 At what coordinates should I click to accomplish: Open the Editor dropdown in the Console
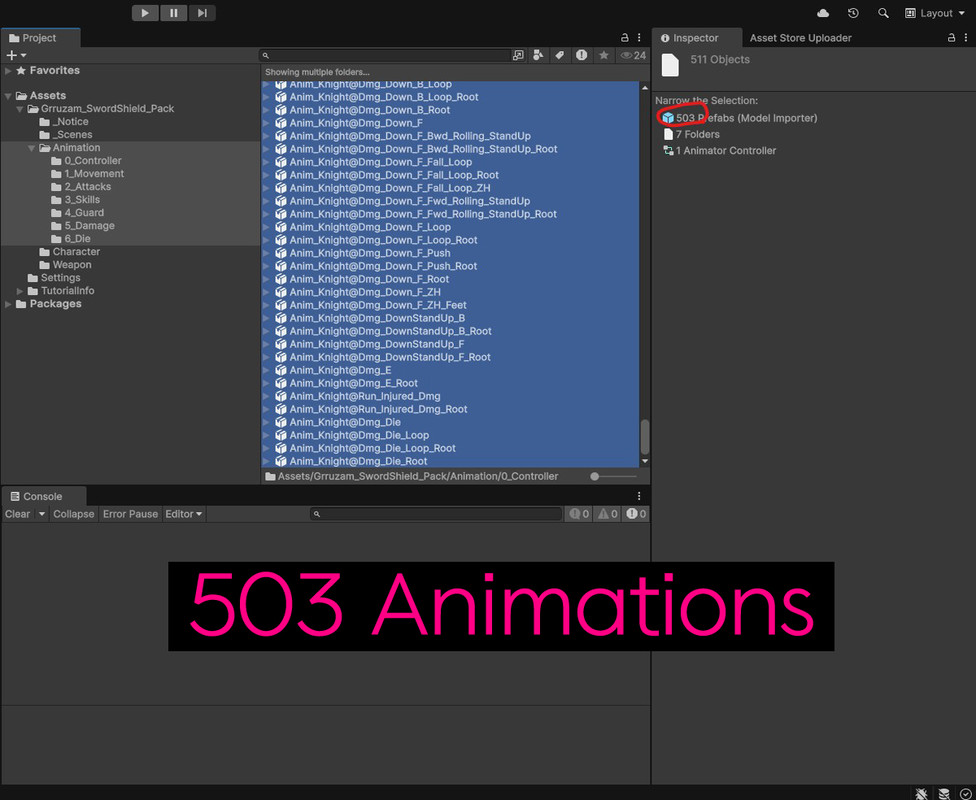(x=184, y=514)
